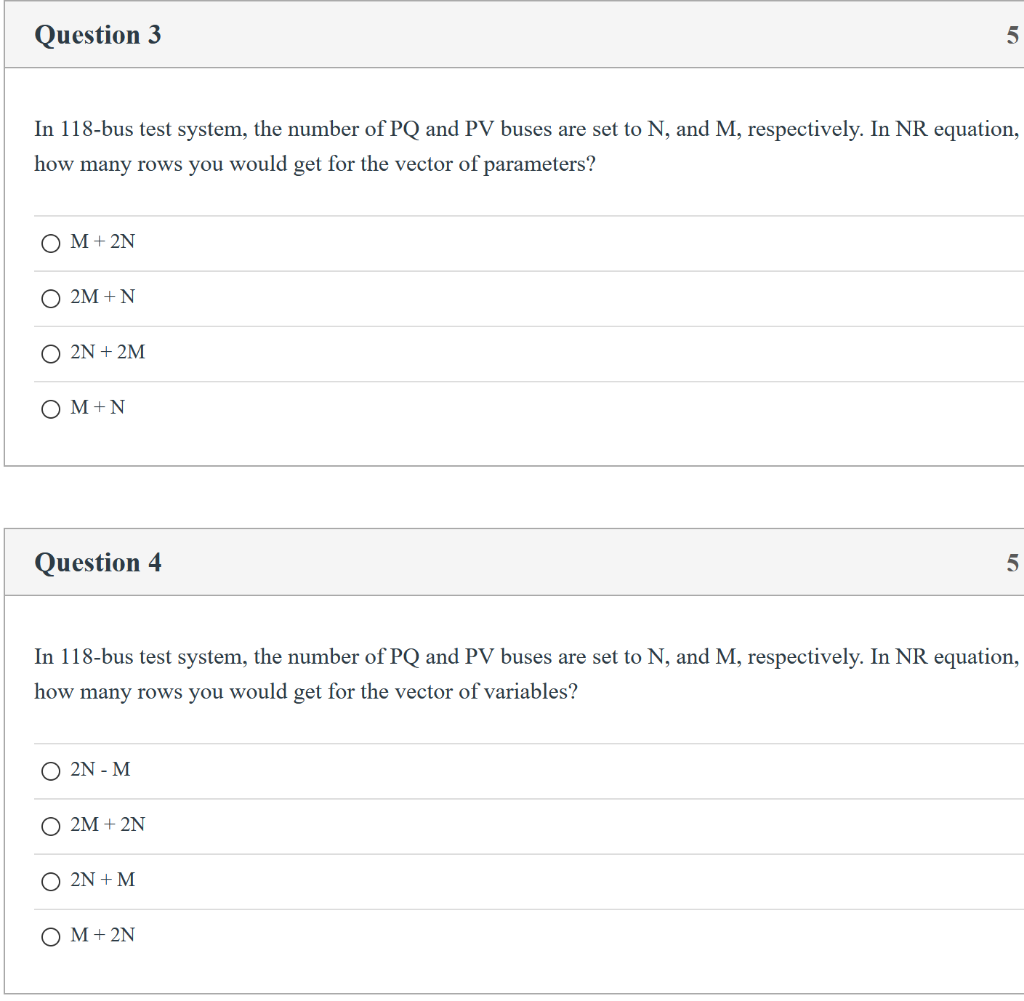1024x1001 pixels.
Task: Click the points value beside Question 4
Action: pyautogui.click(x=1013, y=562)
